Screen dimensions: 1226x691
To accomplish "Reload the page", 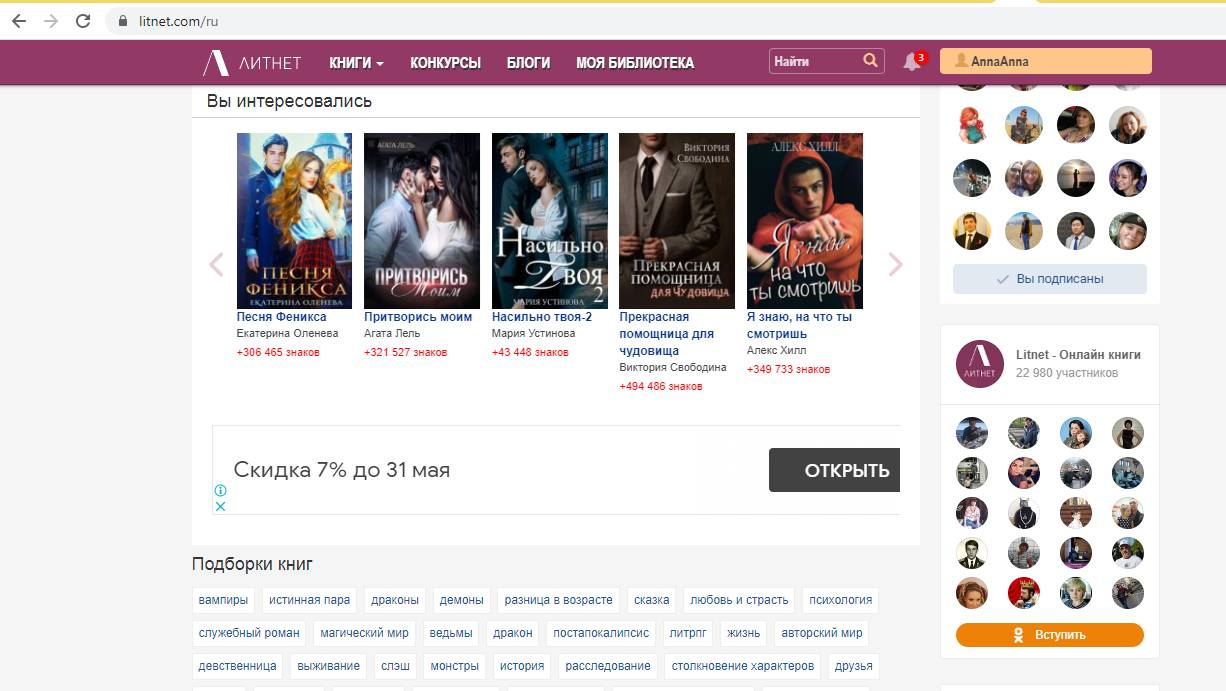I will 83,21.
